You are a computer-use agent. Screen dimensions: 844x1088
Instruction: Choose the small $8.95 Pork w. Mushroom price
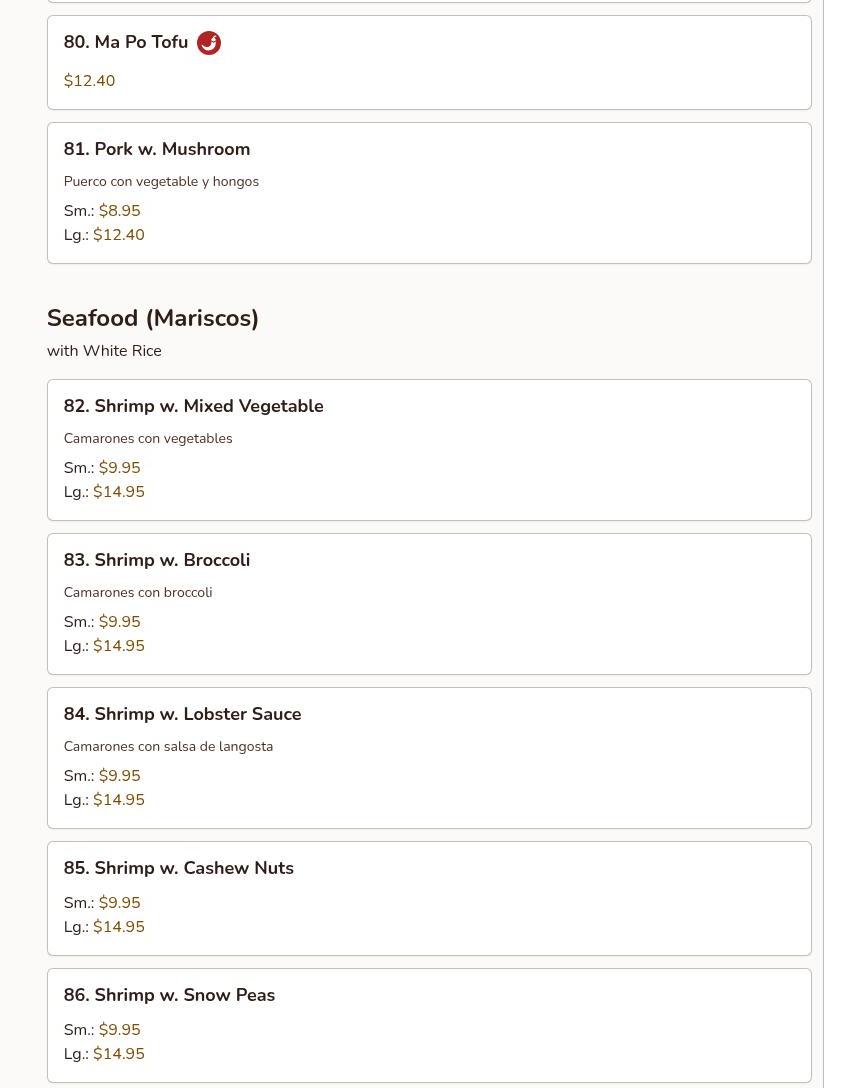(120, 211)
